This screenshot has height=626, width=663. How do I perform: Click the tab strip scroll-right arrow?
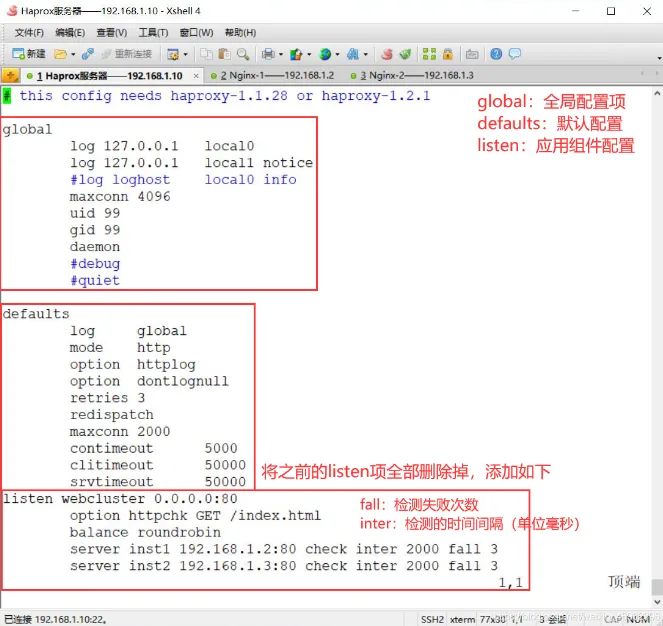coord(657,74)
